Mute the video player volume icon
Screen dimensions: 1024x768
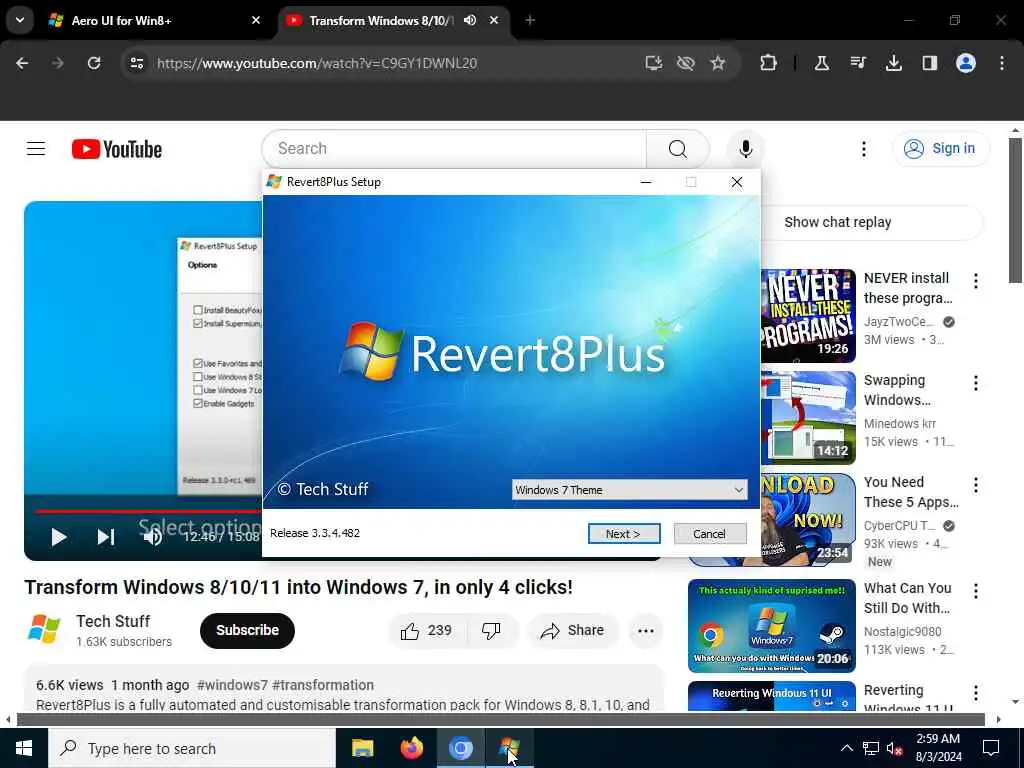coord(153,537)
